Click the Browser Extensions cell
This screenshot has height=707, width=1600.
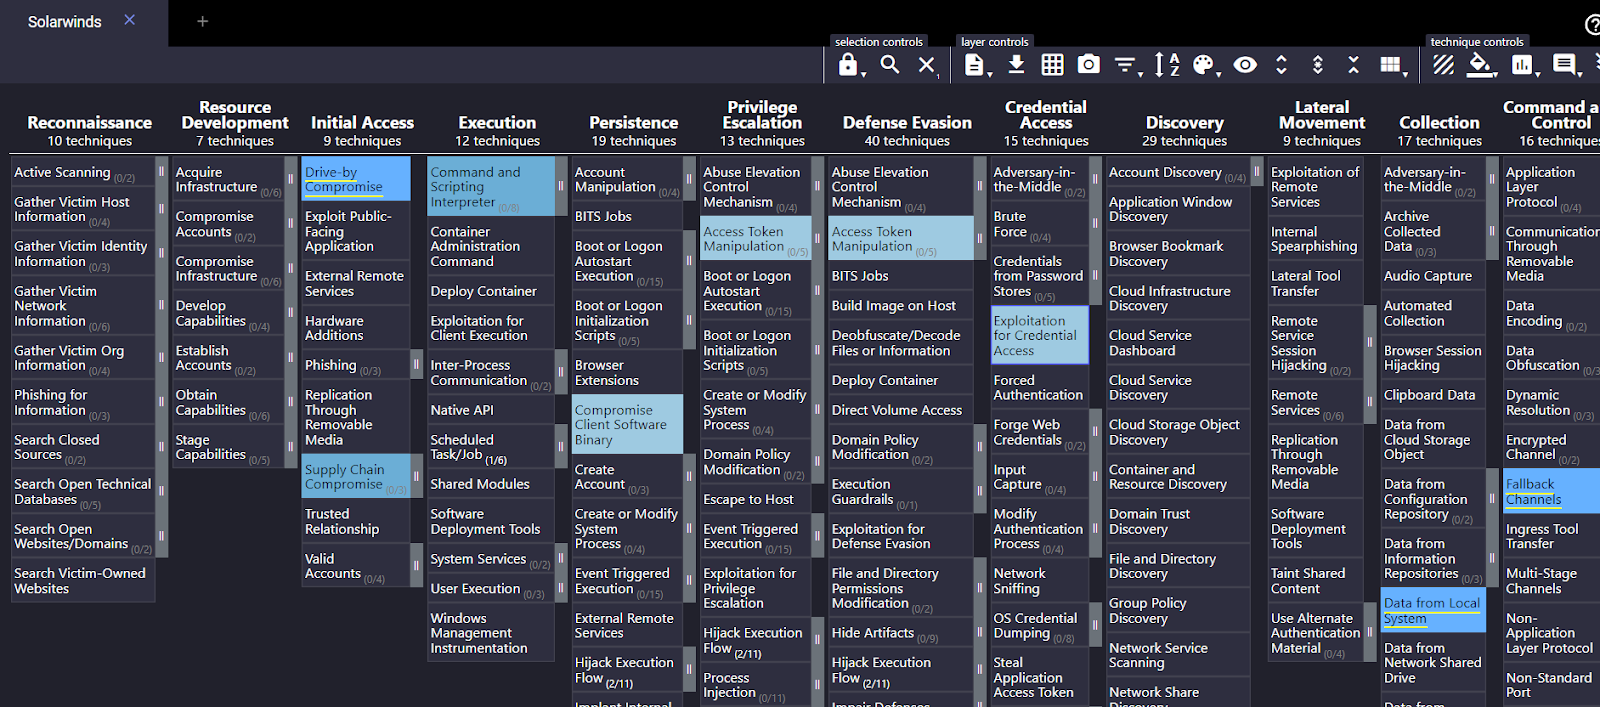pos(628,373)
